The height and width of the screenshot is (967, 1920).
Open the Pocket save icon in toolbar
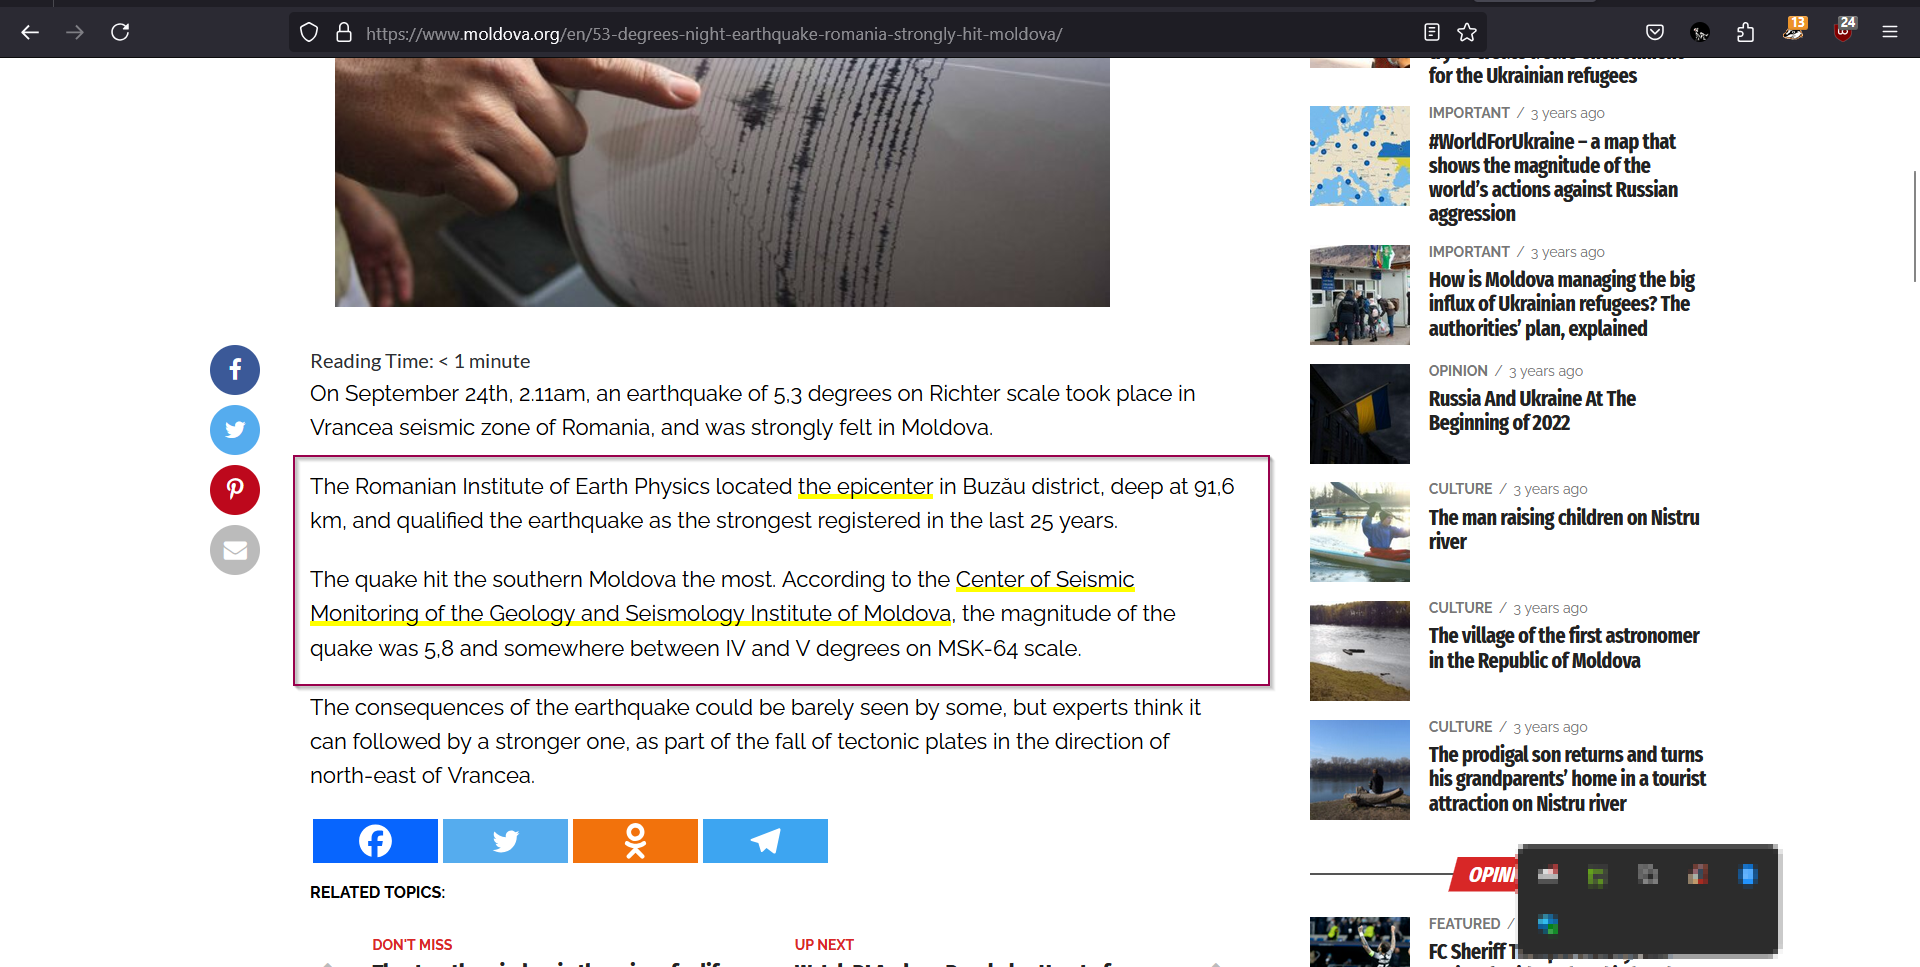coord(1655,32)
